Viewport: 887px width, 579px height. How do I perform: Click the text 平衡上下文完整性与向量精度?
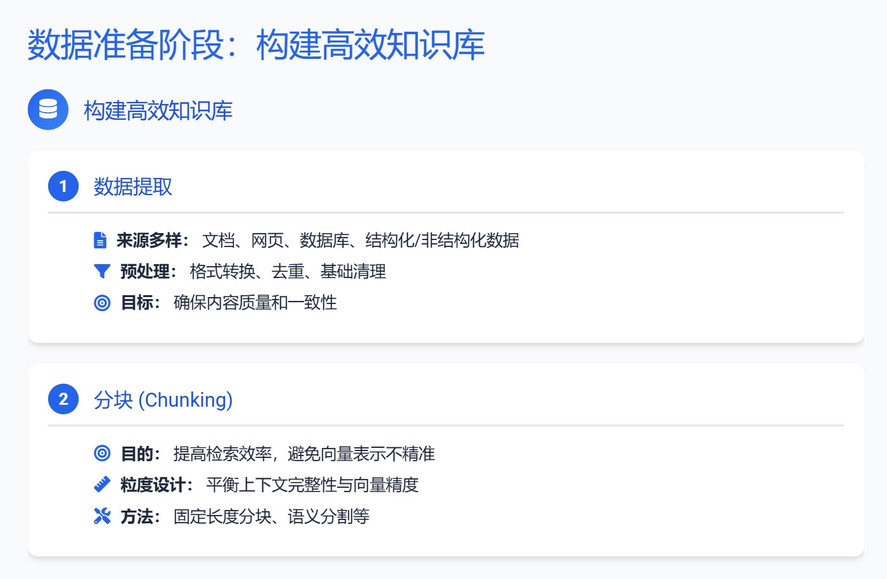pos(312,485)
